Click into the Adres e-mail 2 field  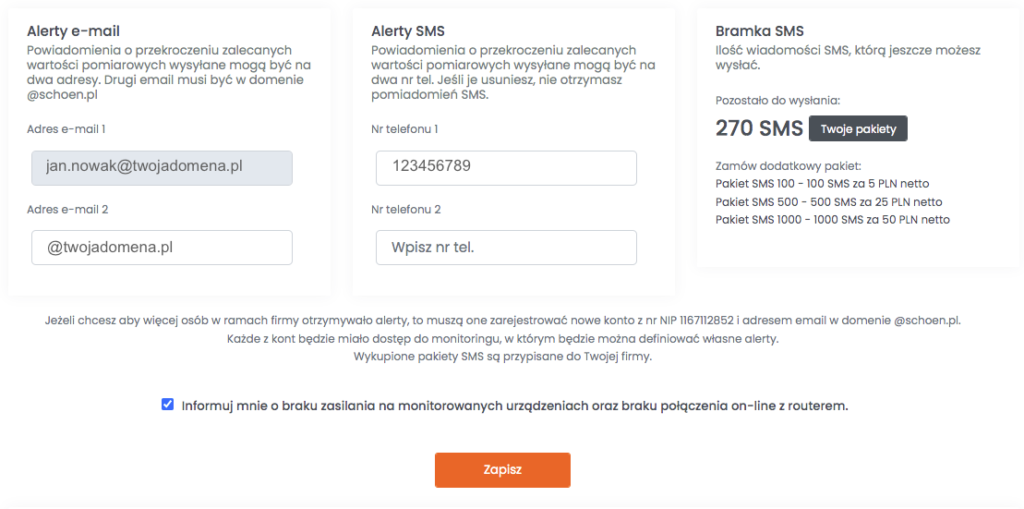[162, 248]
